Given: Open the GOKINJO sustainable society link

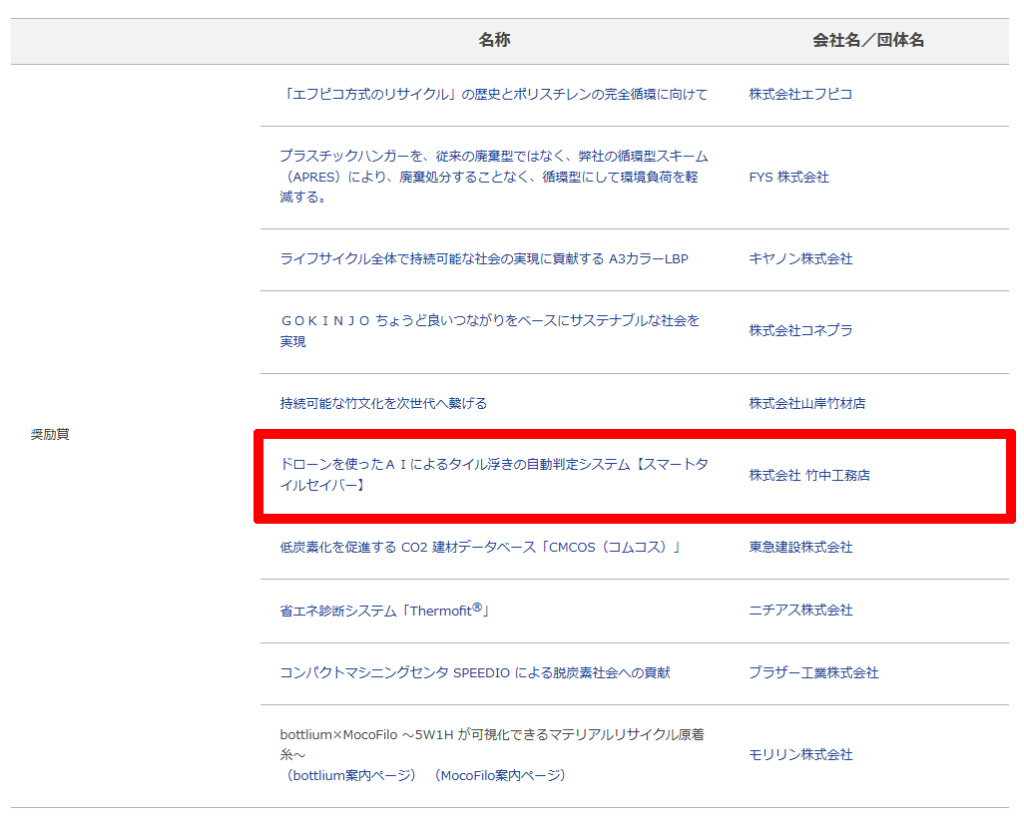Looking at the screenshot, I should tap(490, 330).
